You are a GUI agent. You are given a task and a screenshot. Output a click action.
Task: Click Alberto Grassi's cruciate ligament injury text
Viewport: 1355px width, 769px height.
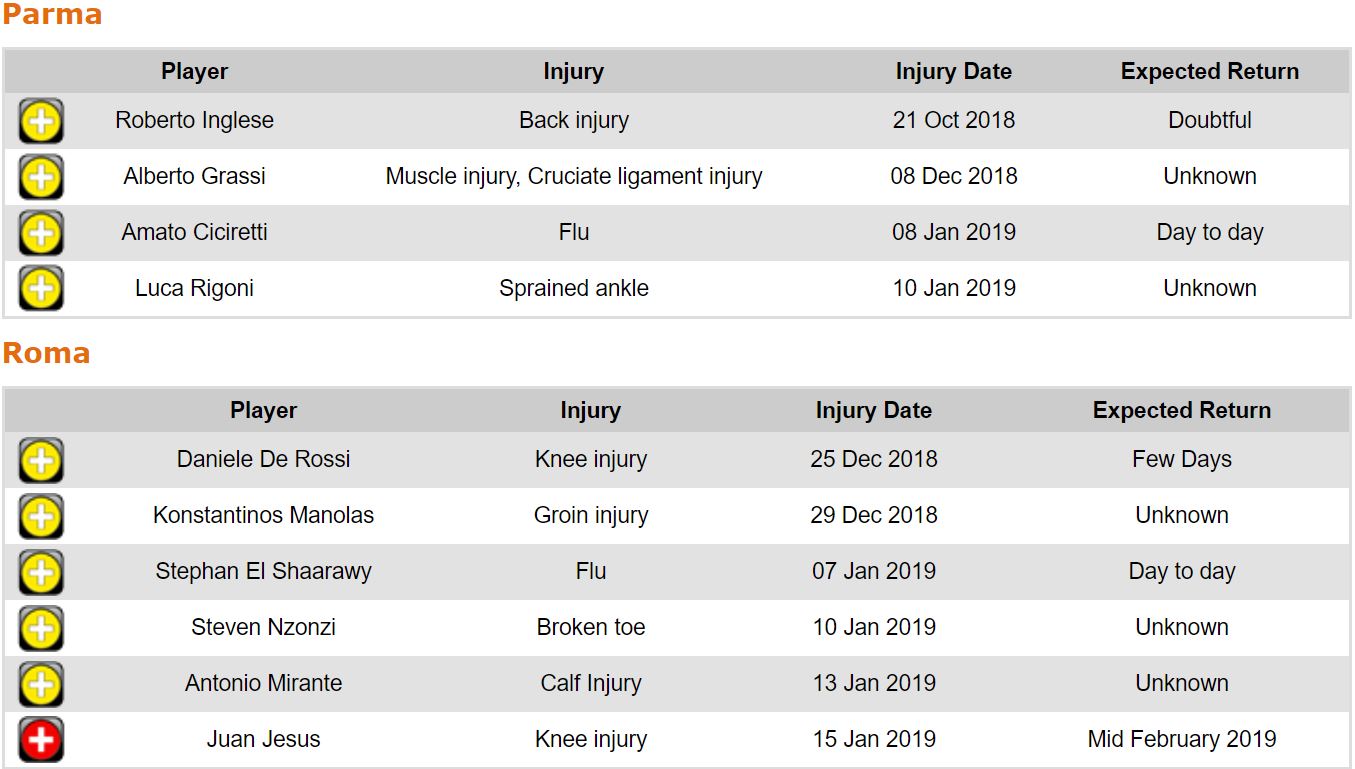[x=644, y=176]
